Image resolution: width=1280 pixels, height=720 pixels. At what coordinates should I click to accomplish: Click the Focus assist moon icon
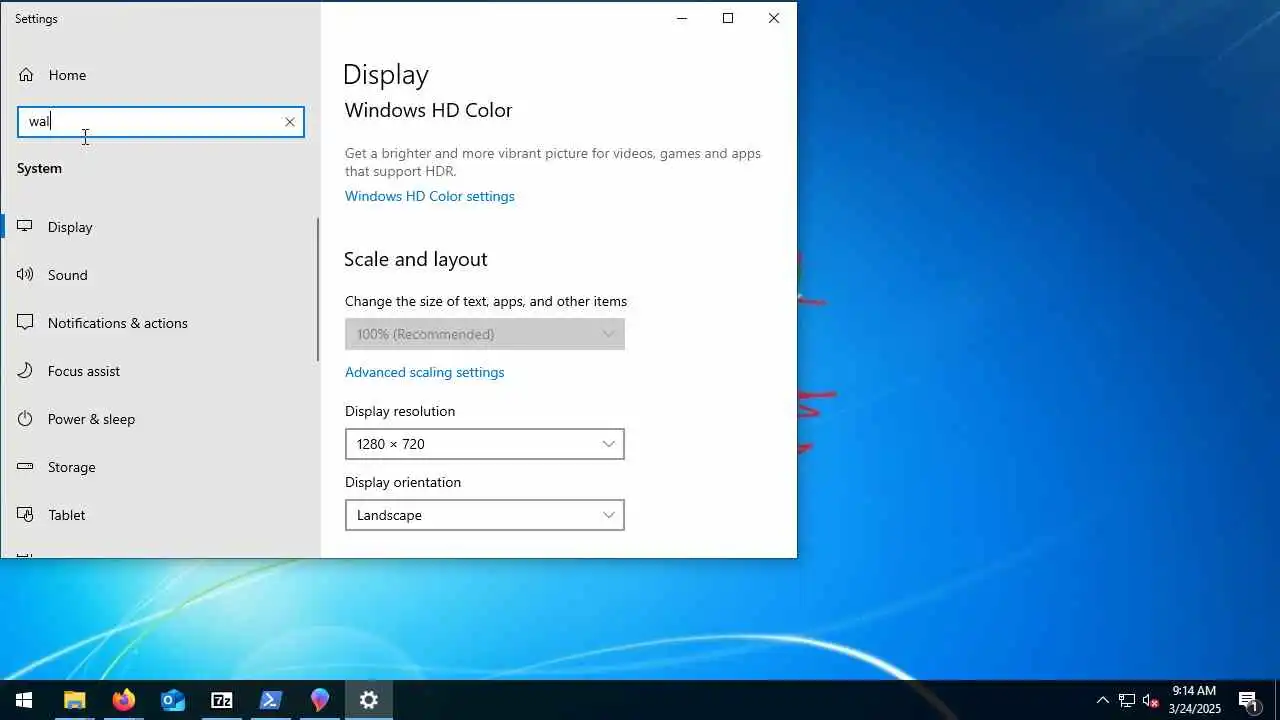click(25, 371)
